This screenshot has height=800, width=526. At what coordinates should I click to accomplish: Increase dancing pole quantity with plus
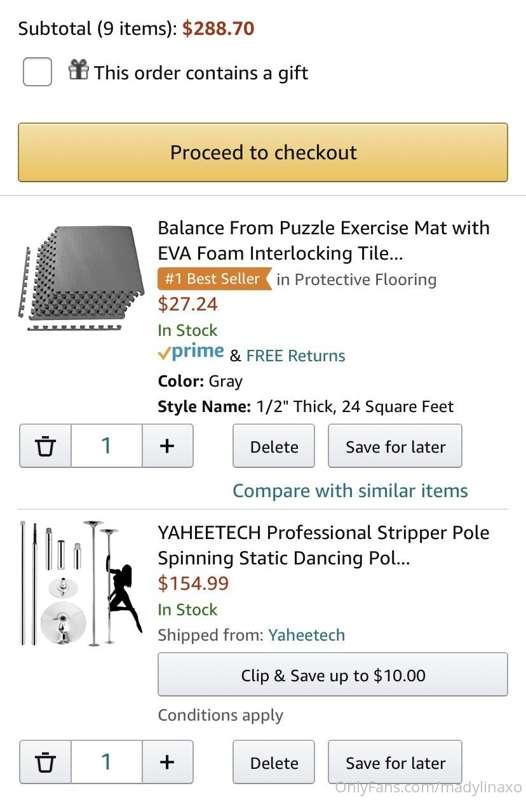(x=167, y=762)
